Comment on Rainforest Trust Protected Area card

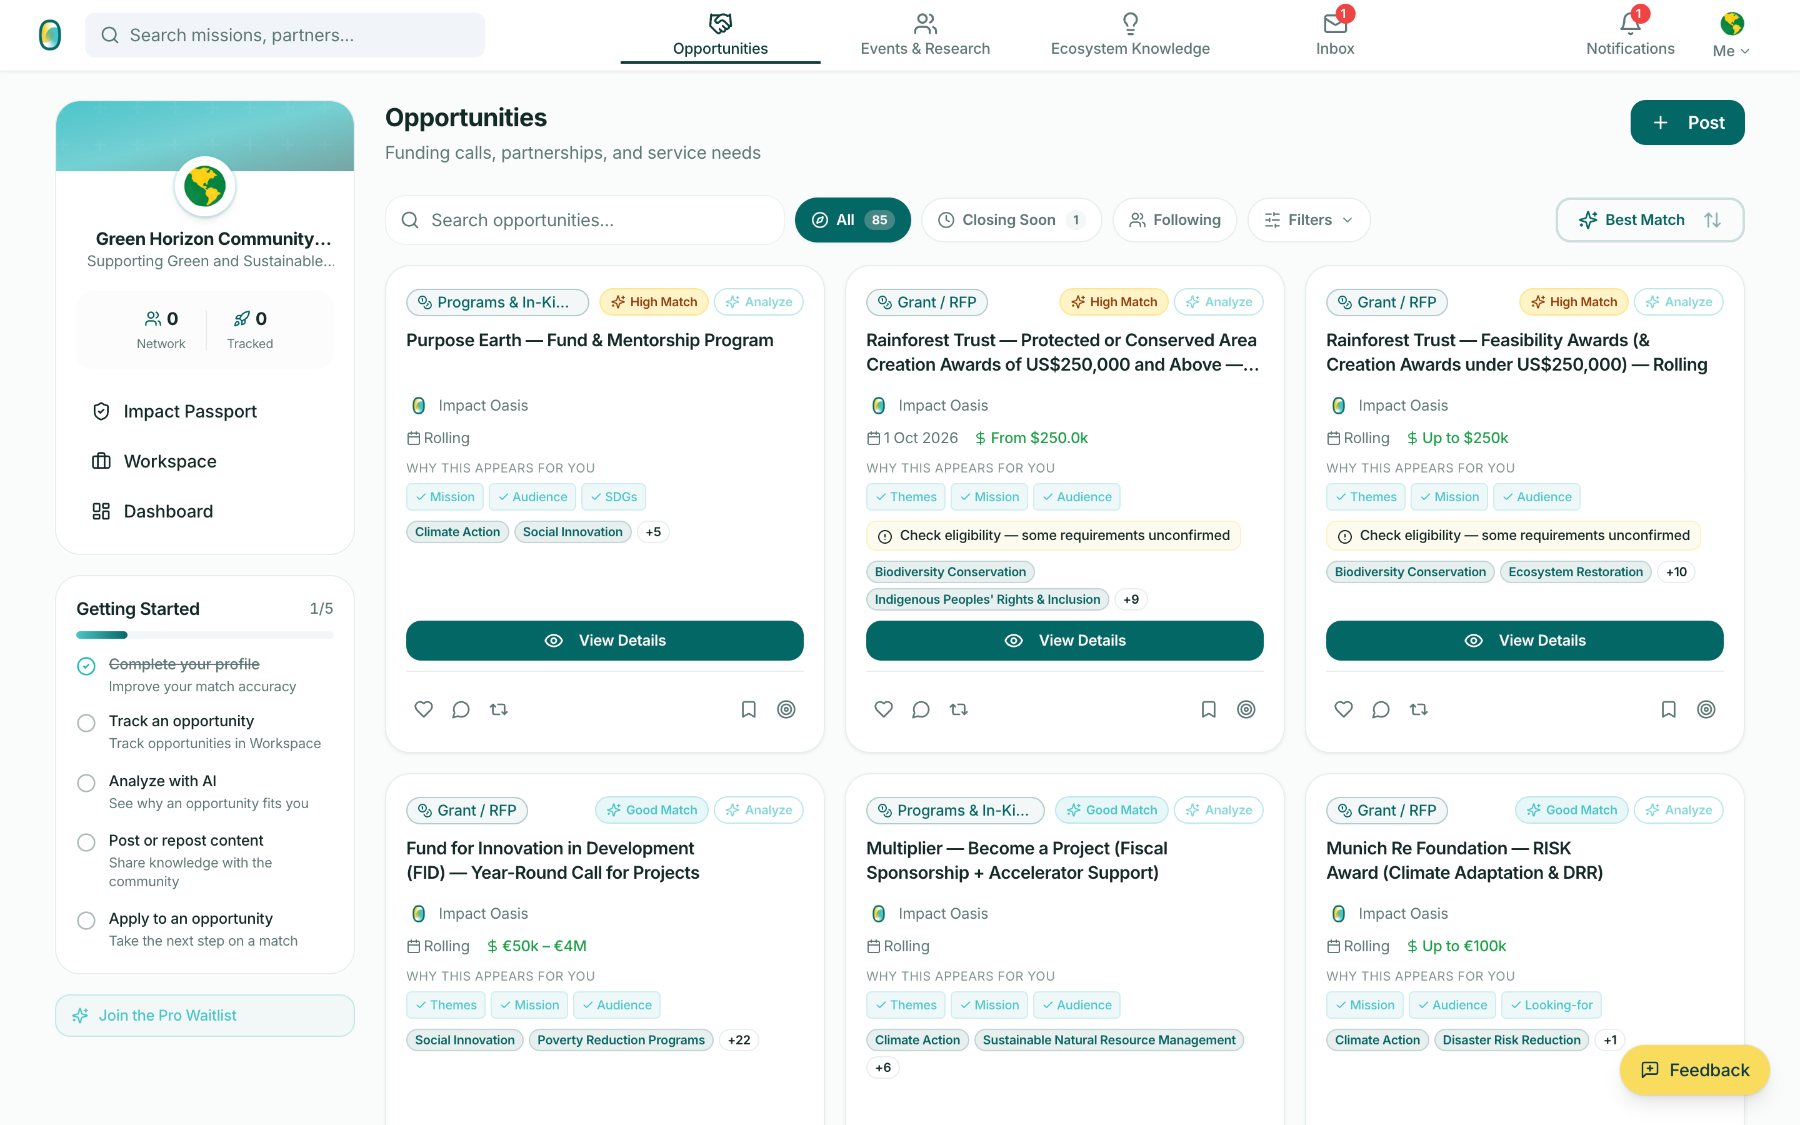921,709
